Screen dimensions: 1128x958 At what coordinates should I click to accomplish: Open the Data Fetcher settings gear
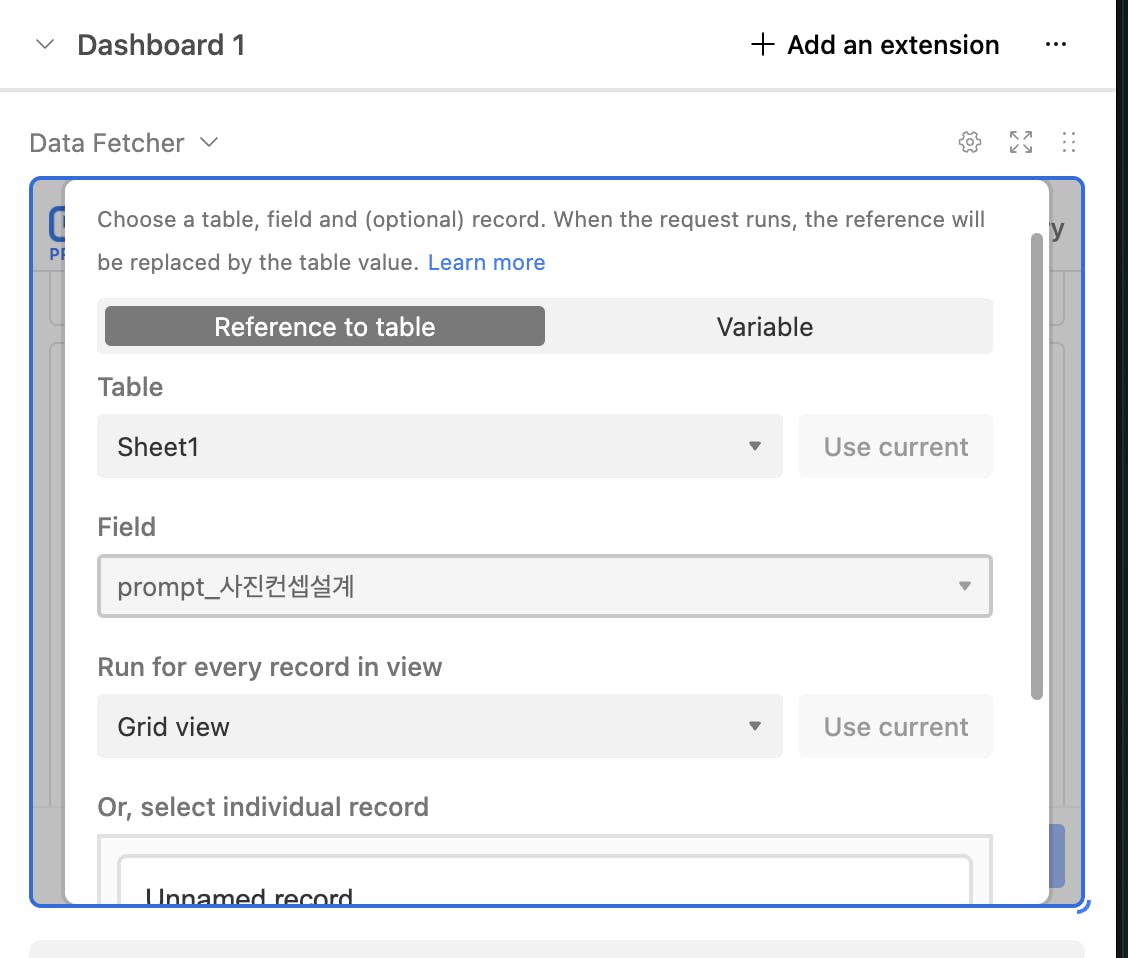(970, 142)
